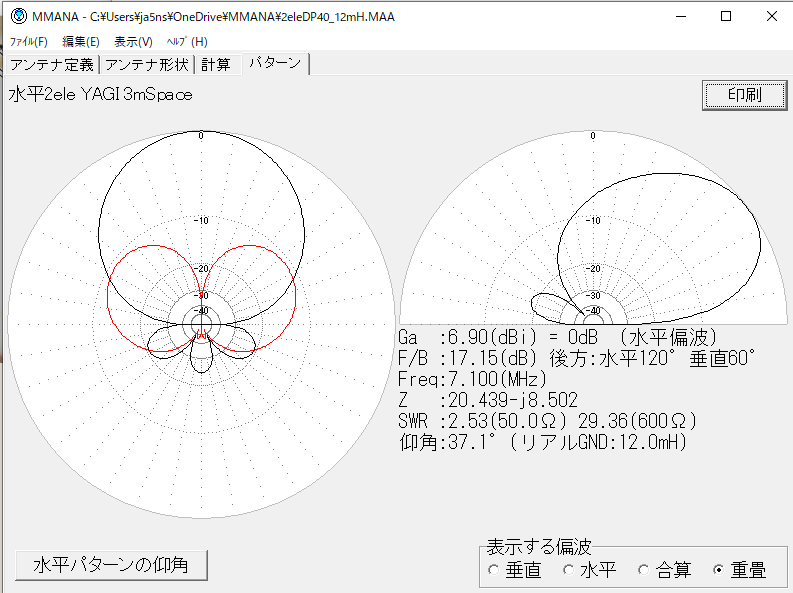Click the F/B :17.15(dB) result line
The height and width of the screenshot is (593, 793).
(577, 358)
